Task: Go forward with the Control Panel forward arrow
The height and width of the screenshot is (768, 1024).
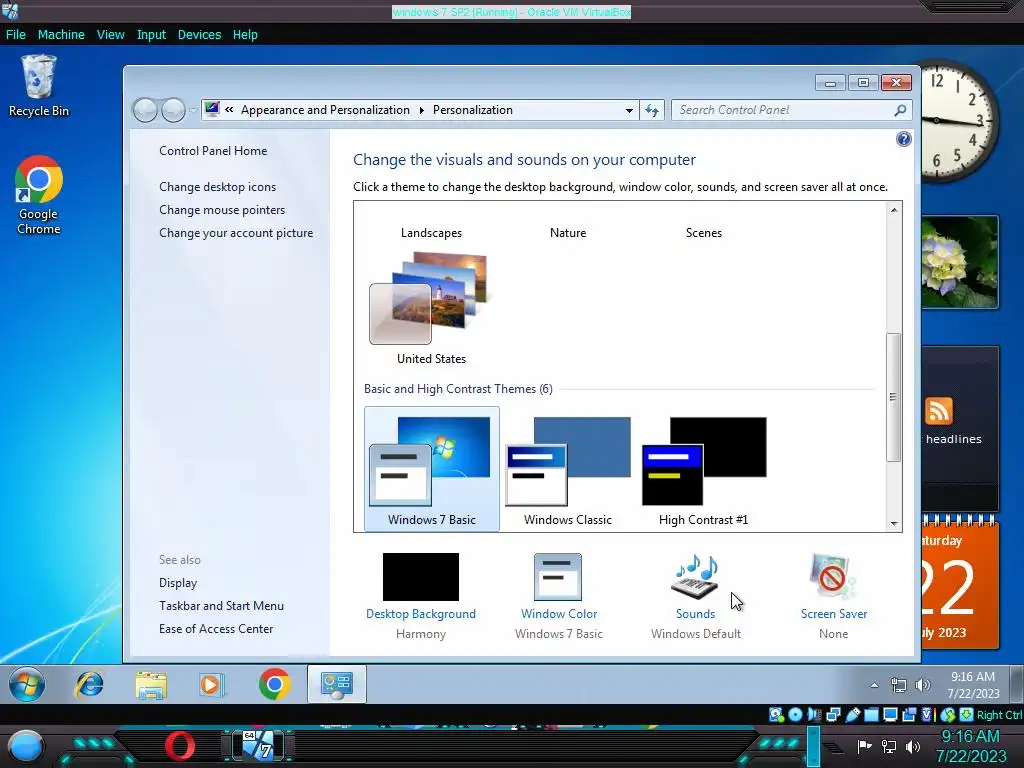Action: pyautogui.click(x=173, y=110)
